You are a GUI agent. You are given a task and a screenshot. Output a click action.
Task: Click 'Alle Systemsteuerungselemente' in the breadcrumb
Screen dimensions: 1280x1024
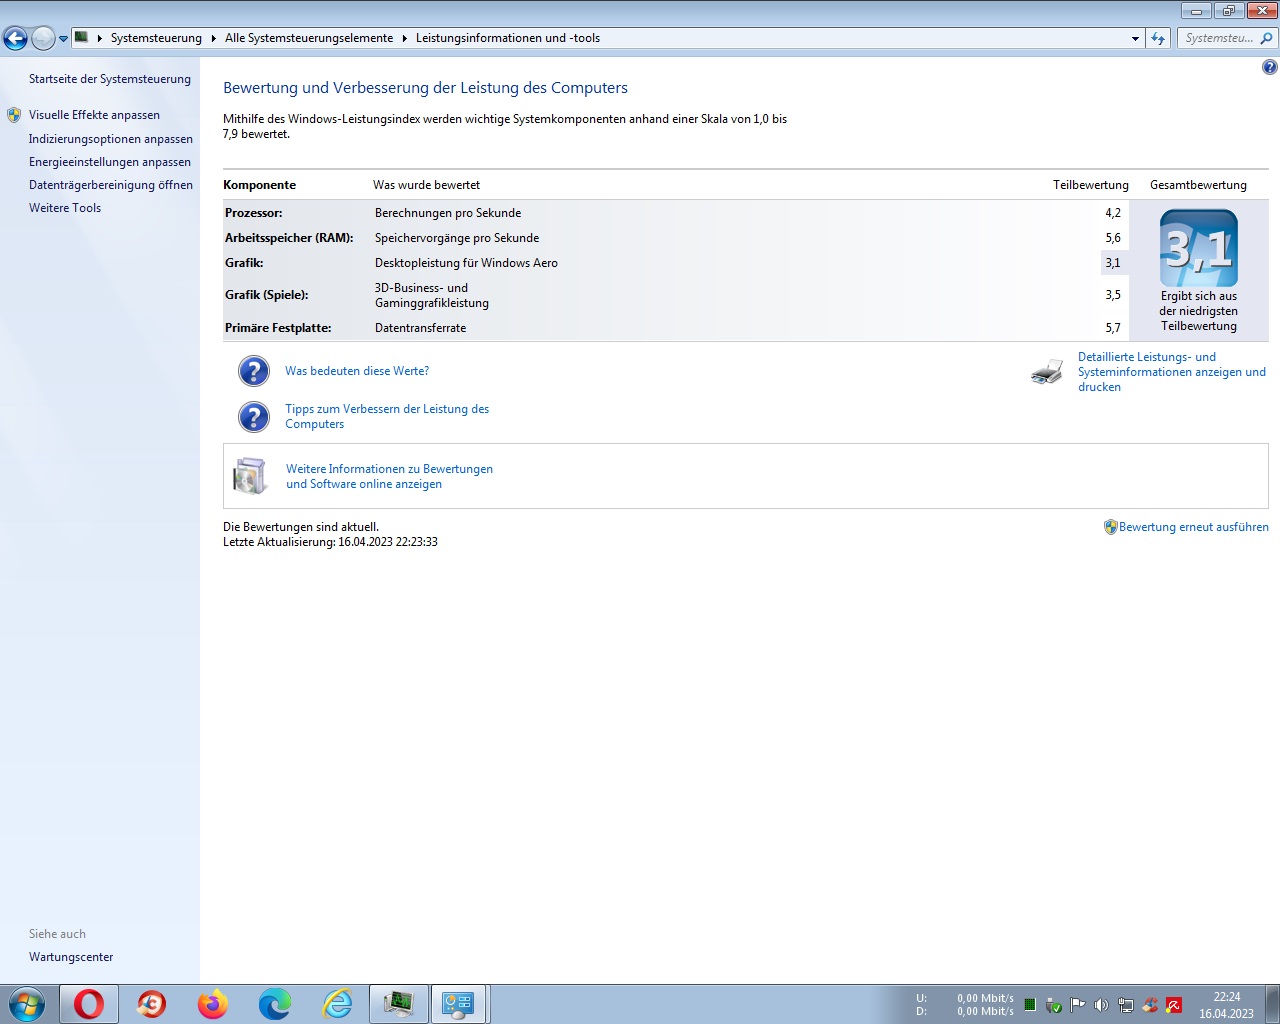pos(309,38)
